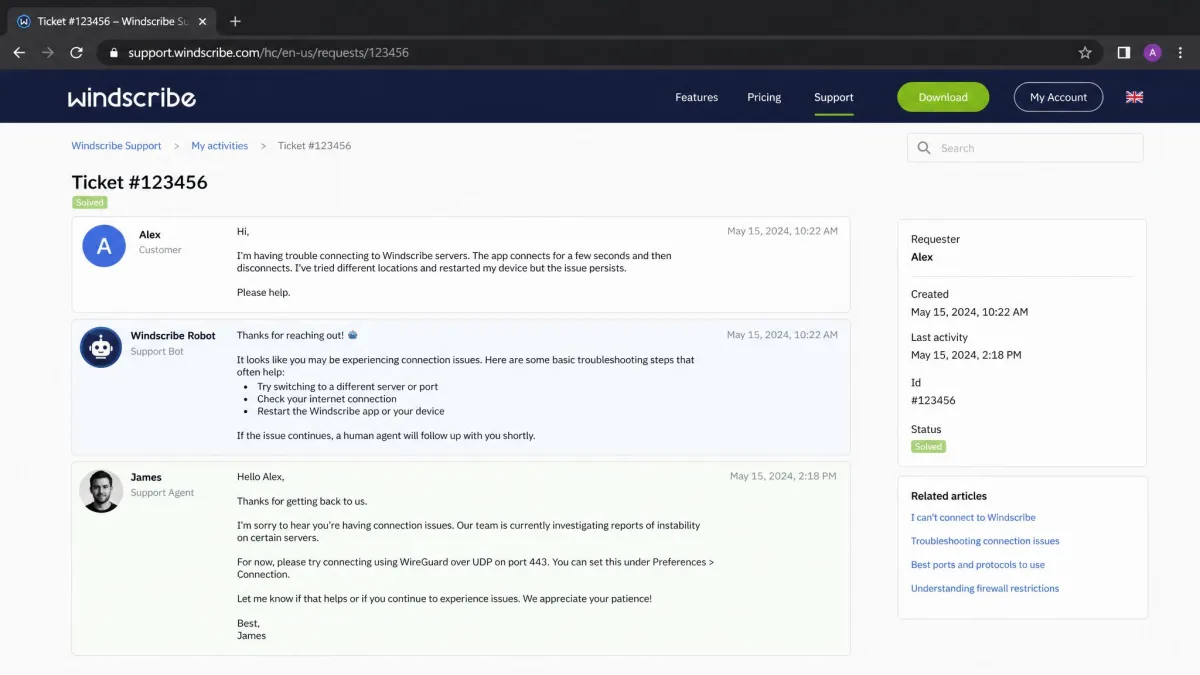Viewport: 1200px width, 675px height.
Task: Go to Windscribe Support breadcrumb
Action: (116, 146)
